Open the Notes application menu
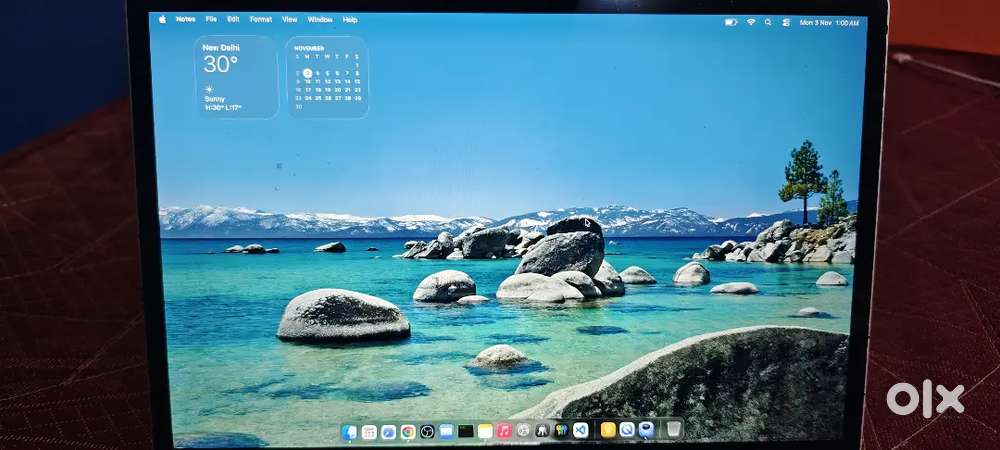The image size is (1000, 450). click(x=186, y=19)
